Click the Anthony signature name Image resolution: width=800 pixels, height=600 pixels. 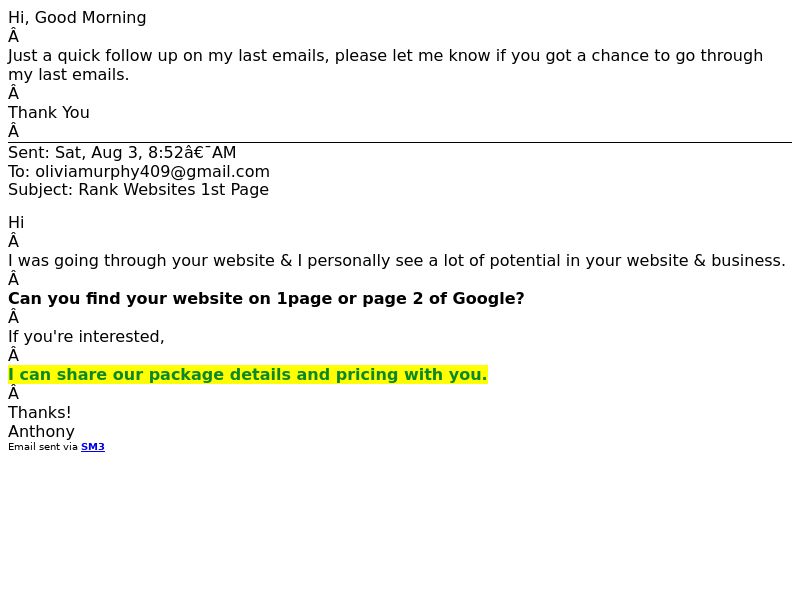[x=41, y=432]
